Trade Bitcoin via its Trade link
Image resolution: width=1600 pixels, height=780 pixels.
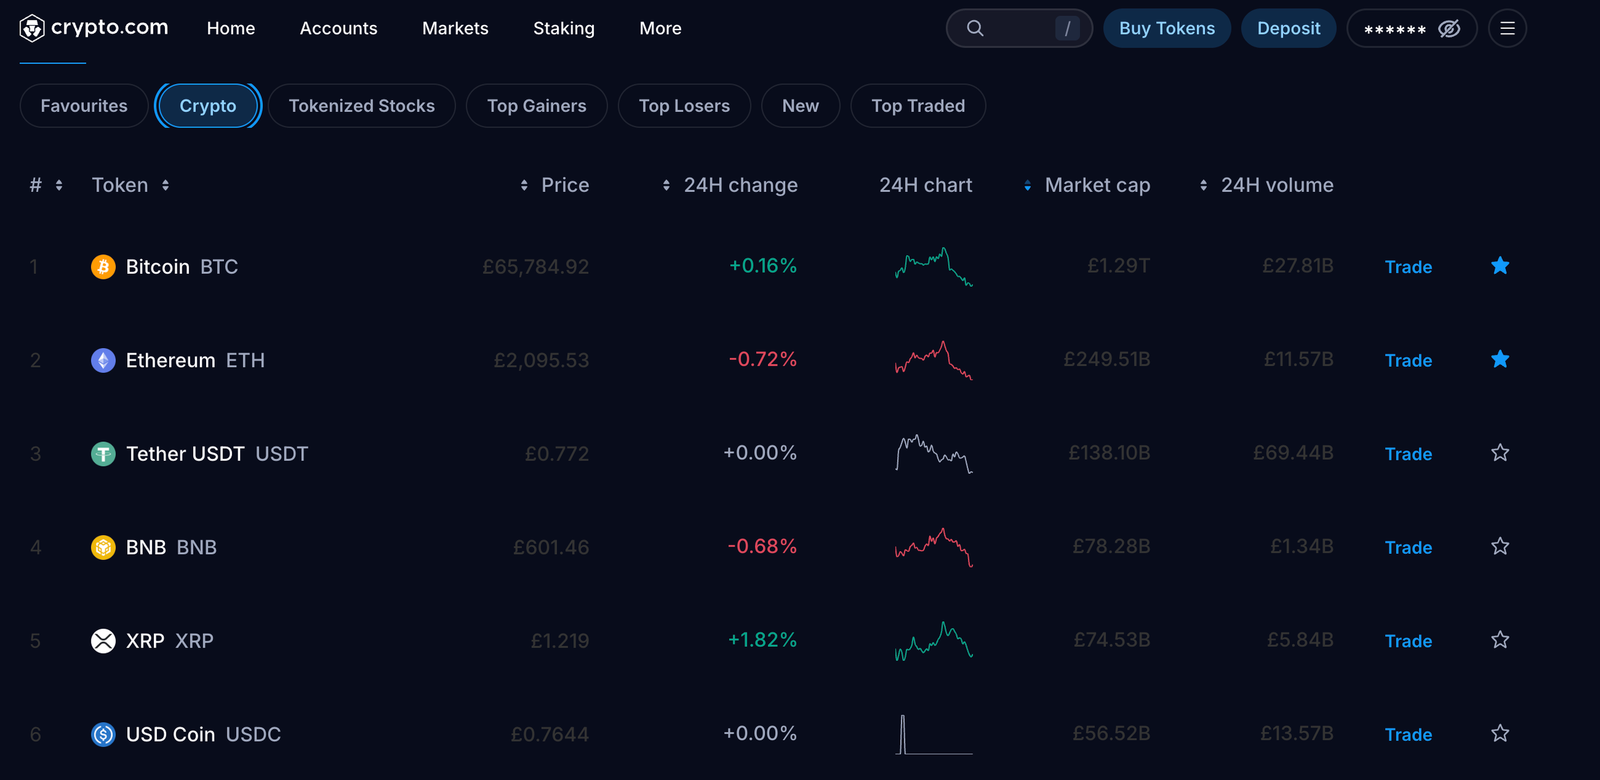1408,267
